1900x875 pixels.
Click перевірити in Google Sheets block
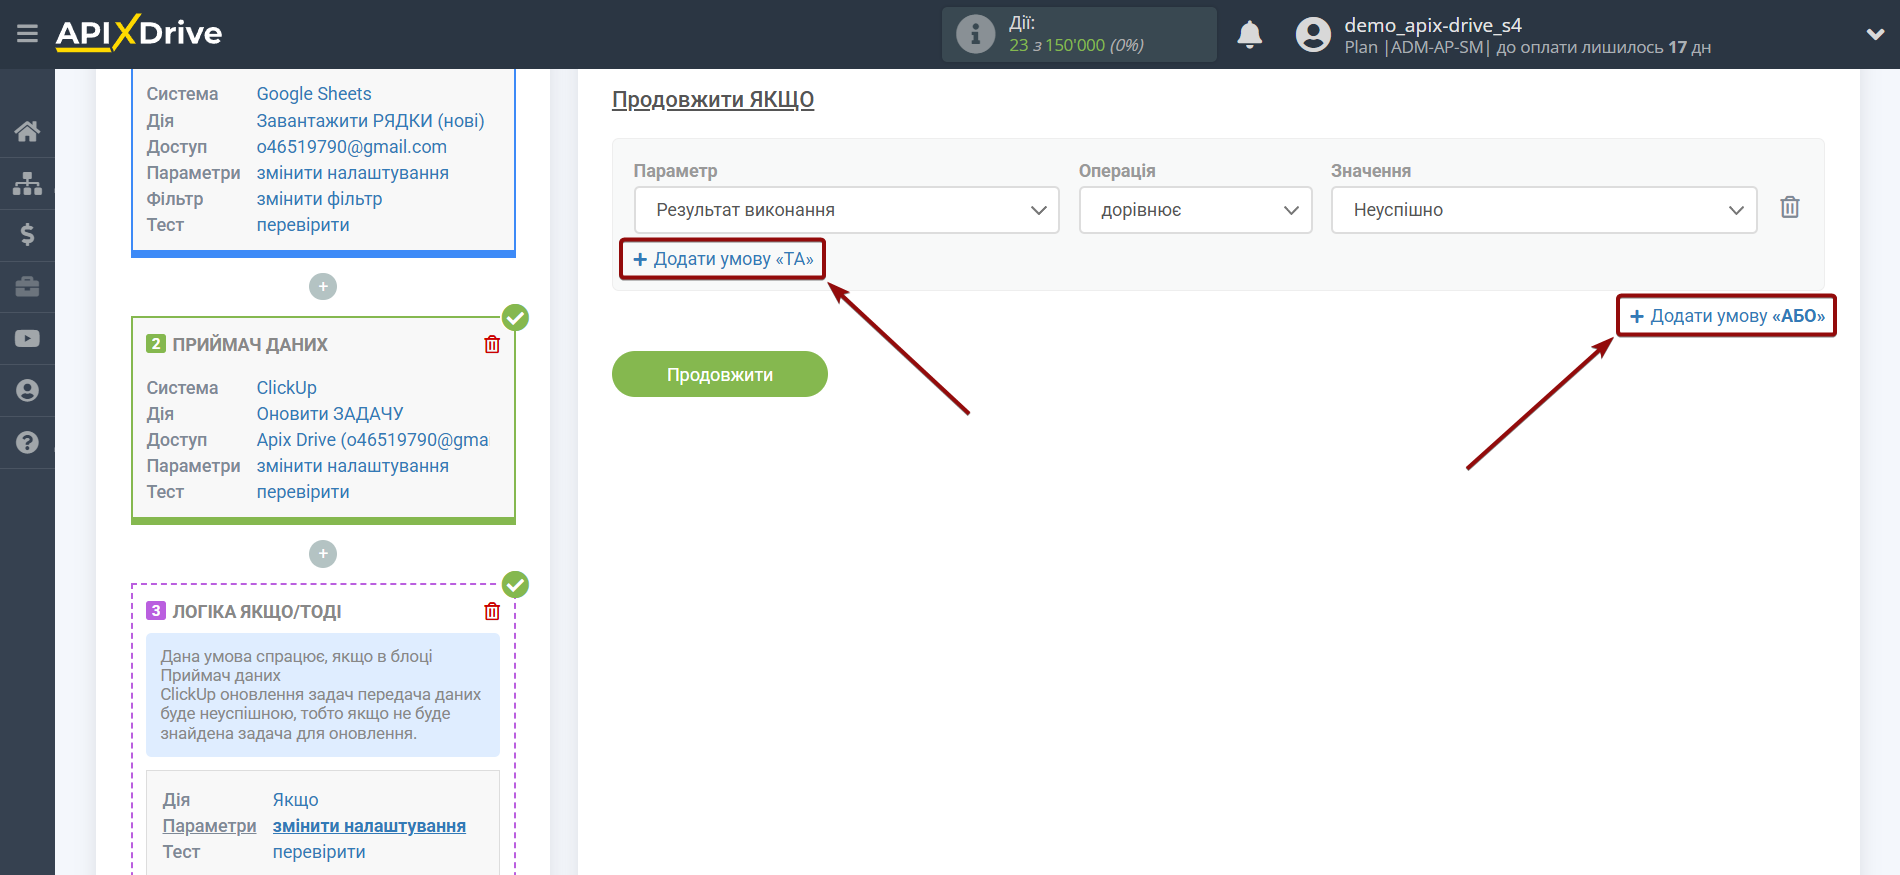pyautogui.click(x=303, y=225)
